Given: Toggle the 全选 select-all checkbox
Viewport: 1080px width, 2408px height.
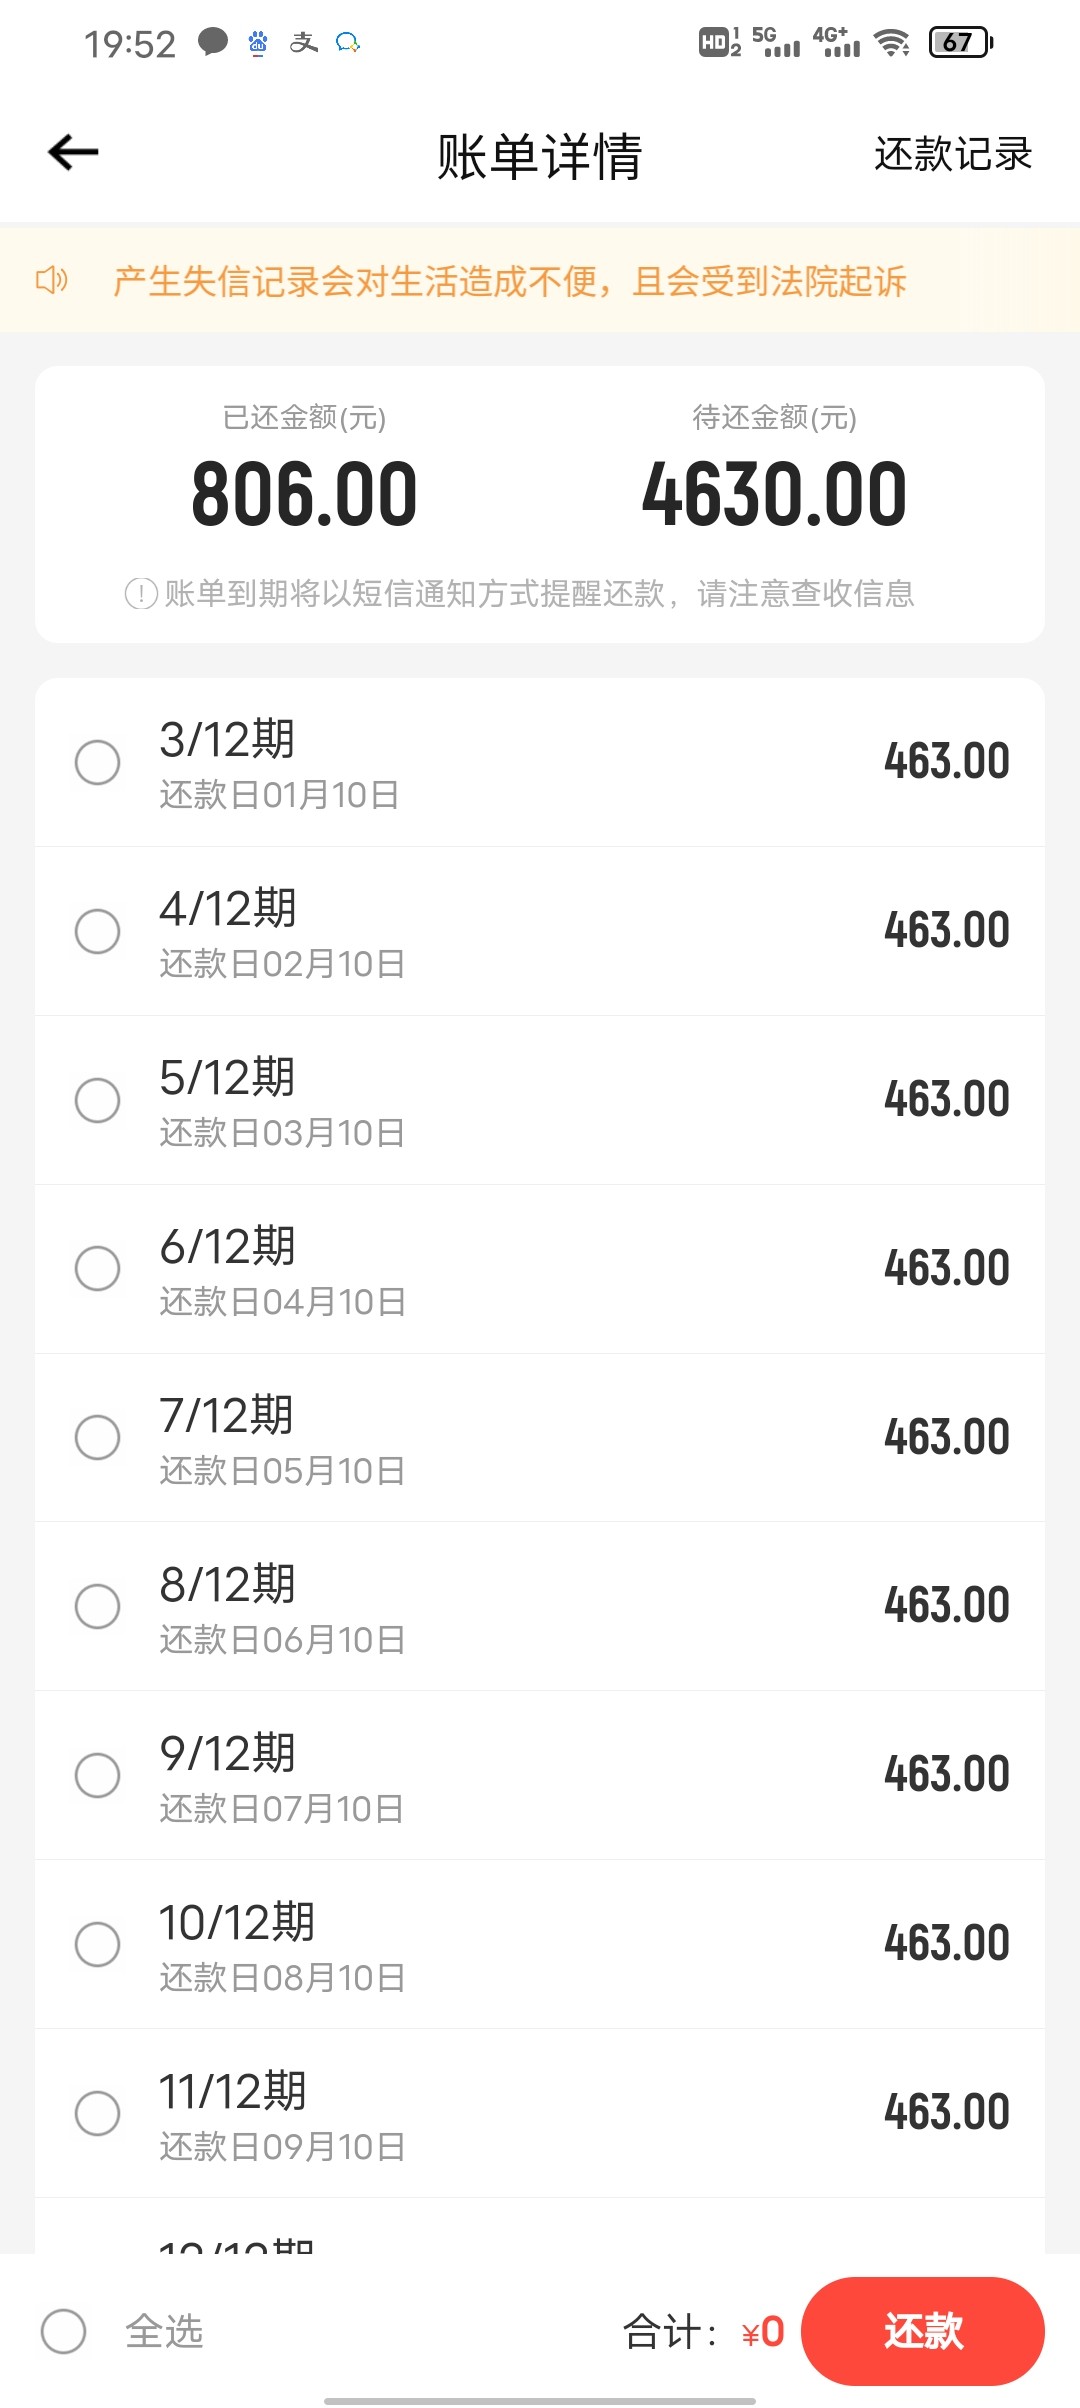Looking at the screenshot, I should coord(63,2331).
